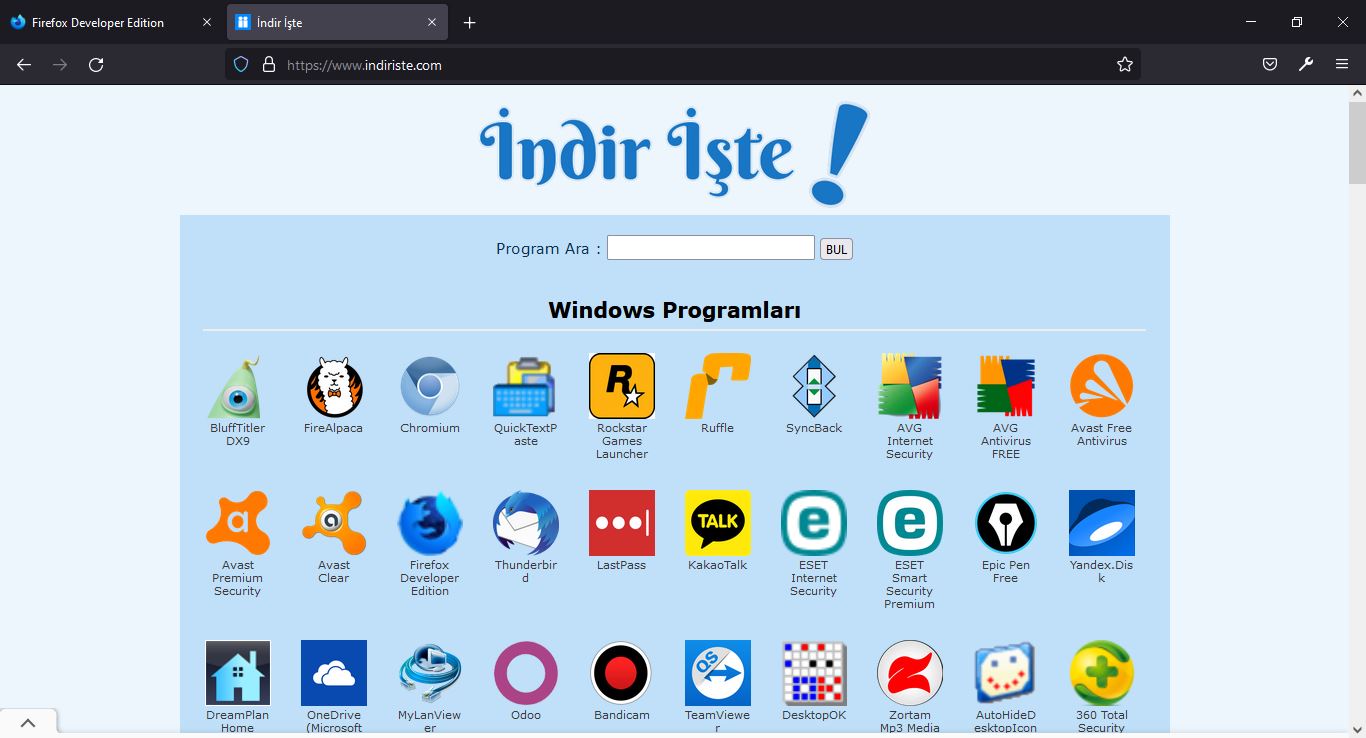
Task: Click the Ruffle text label
Action: pos(718,428)
